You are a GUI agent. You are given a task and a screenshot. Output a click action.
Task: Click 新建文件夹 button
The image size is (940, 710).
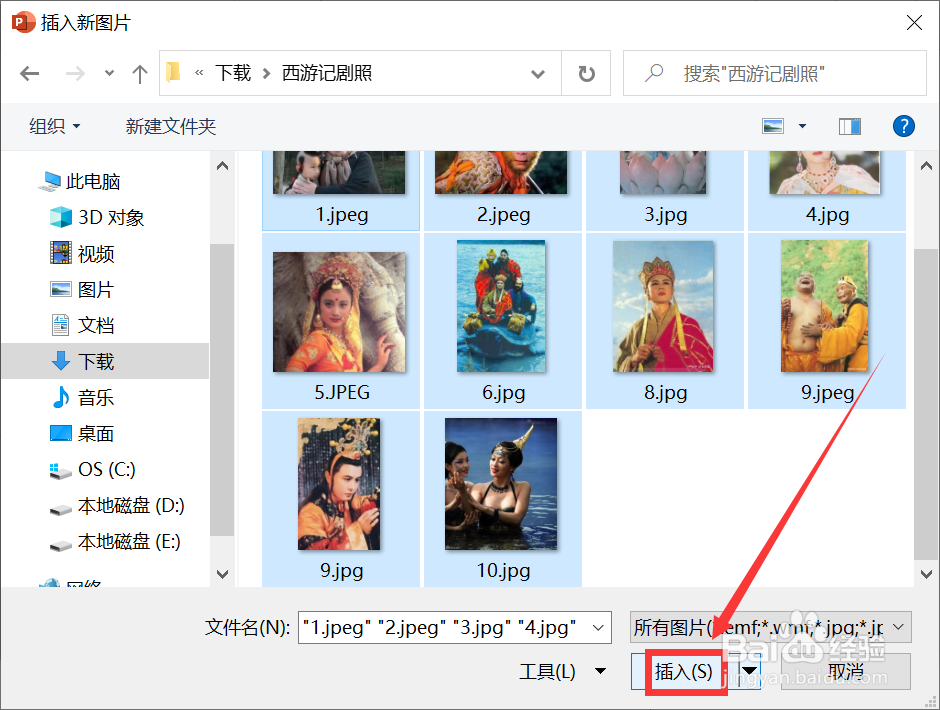[170, 126]
